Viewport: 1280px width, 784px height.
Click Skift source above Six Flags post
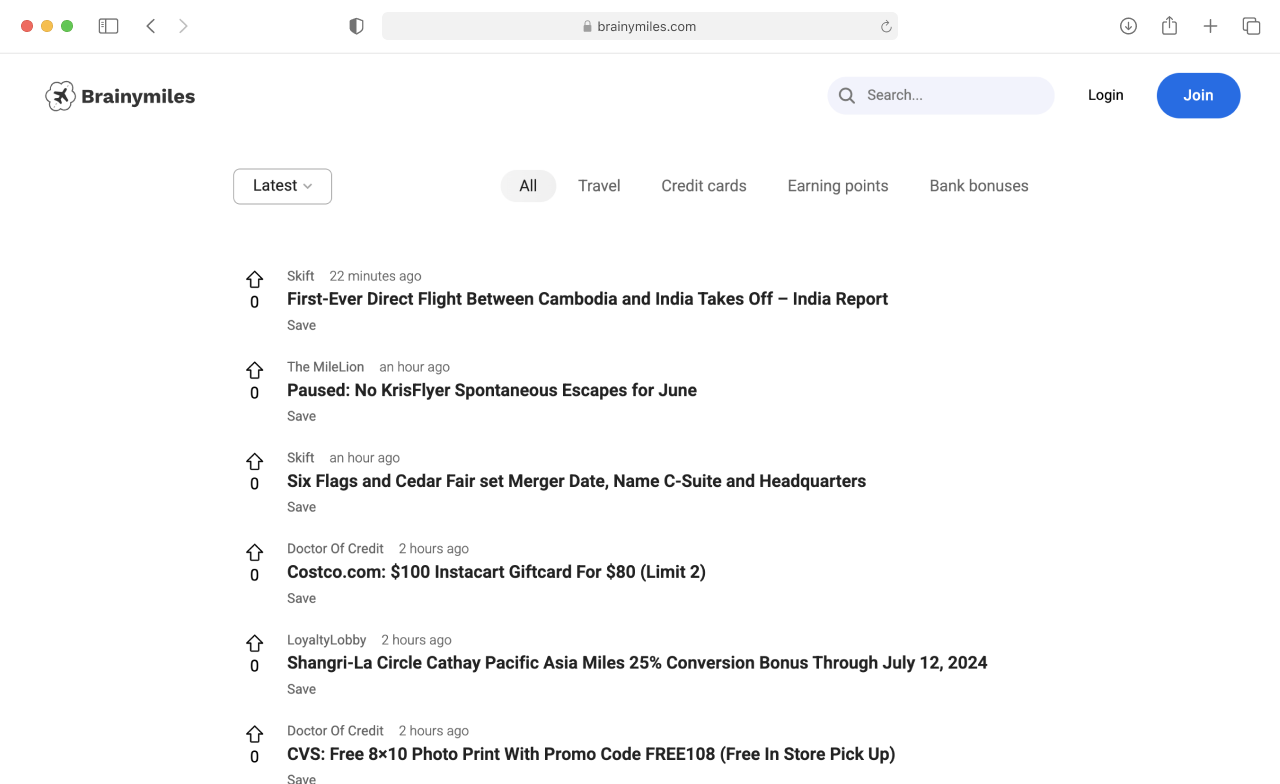[x=300, y=458]
